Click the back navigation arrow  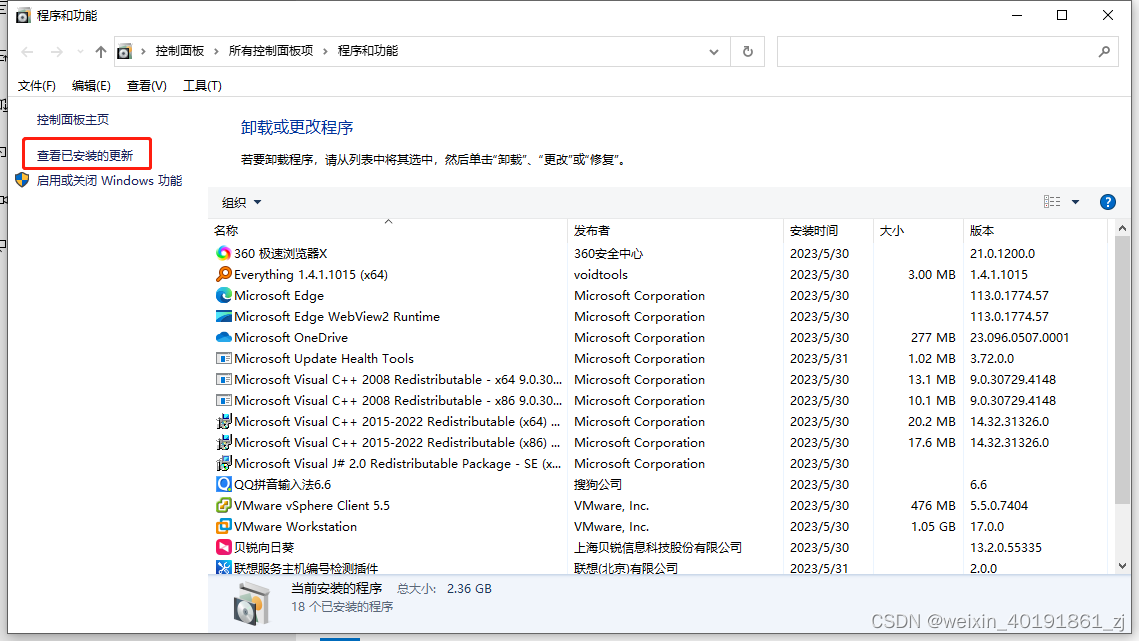[28, 52]
